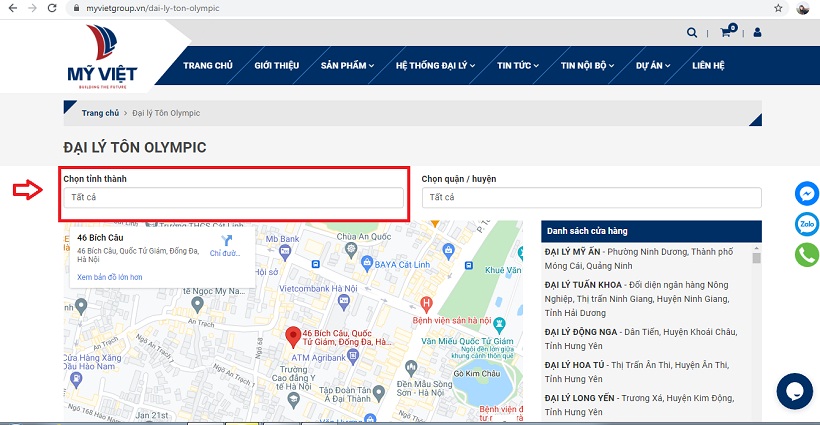Open site search magnifier icon
Image resolution: width=820 pixels, height=425 pixels.
pyautogui.click(x=692, y=32)
